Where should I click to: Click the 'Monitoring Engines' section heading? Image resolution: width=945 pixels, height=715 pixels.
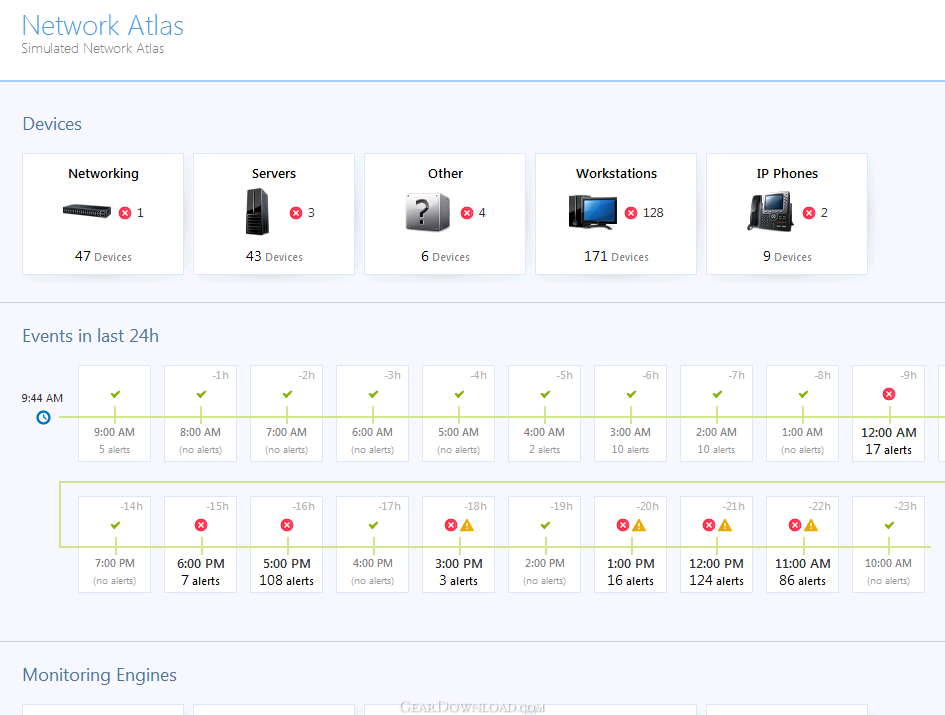(99, 675)
